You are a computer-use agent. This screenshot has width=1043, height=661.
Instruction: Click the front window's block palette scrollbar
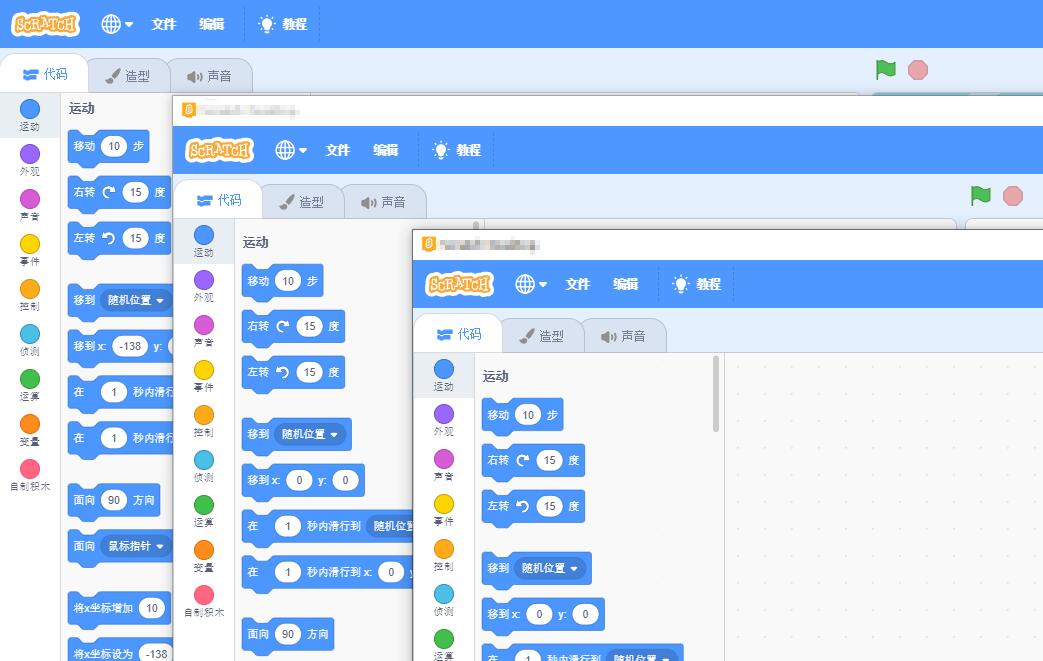point(716,394)
